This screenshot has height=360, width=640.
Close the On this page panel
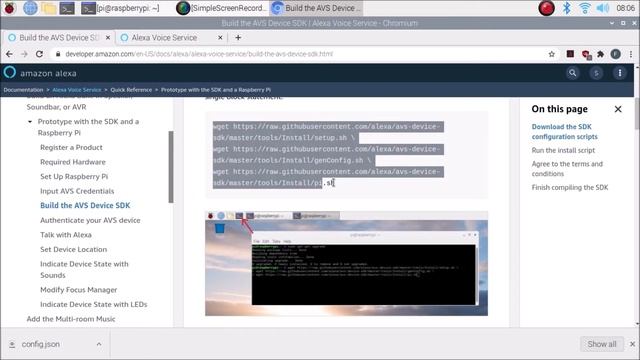pos(618,109)
